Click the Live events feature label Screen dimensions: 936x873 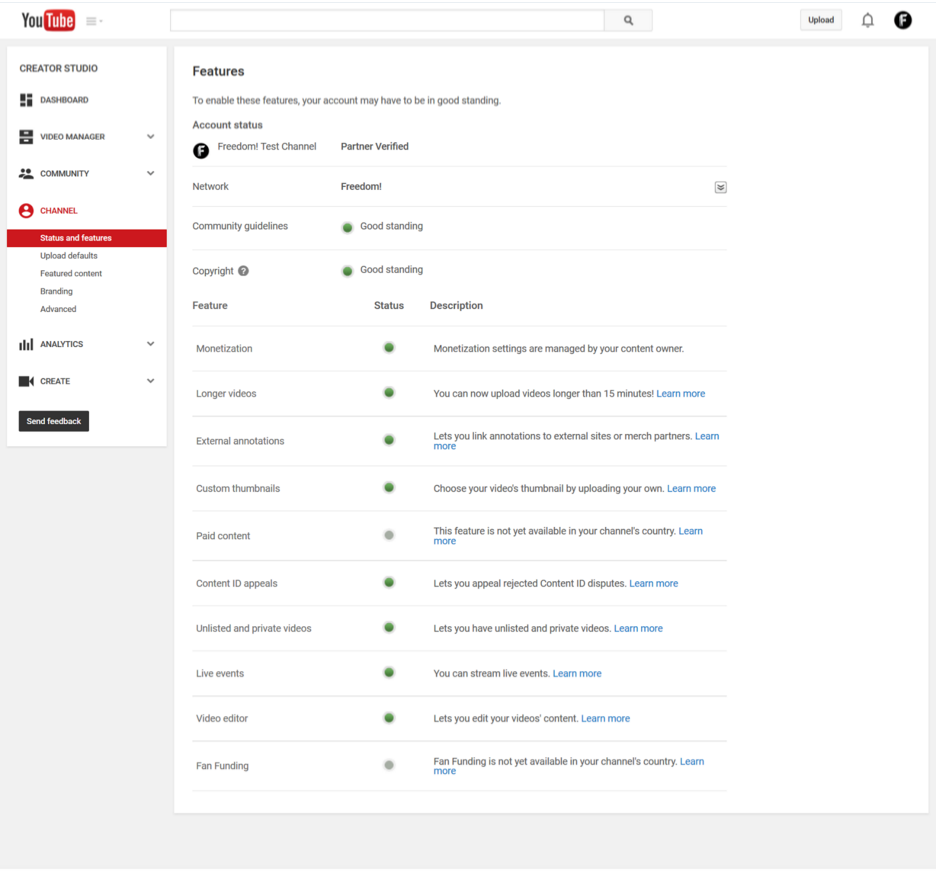pyautogui.click(x=220, y=674)
